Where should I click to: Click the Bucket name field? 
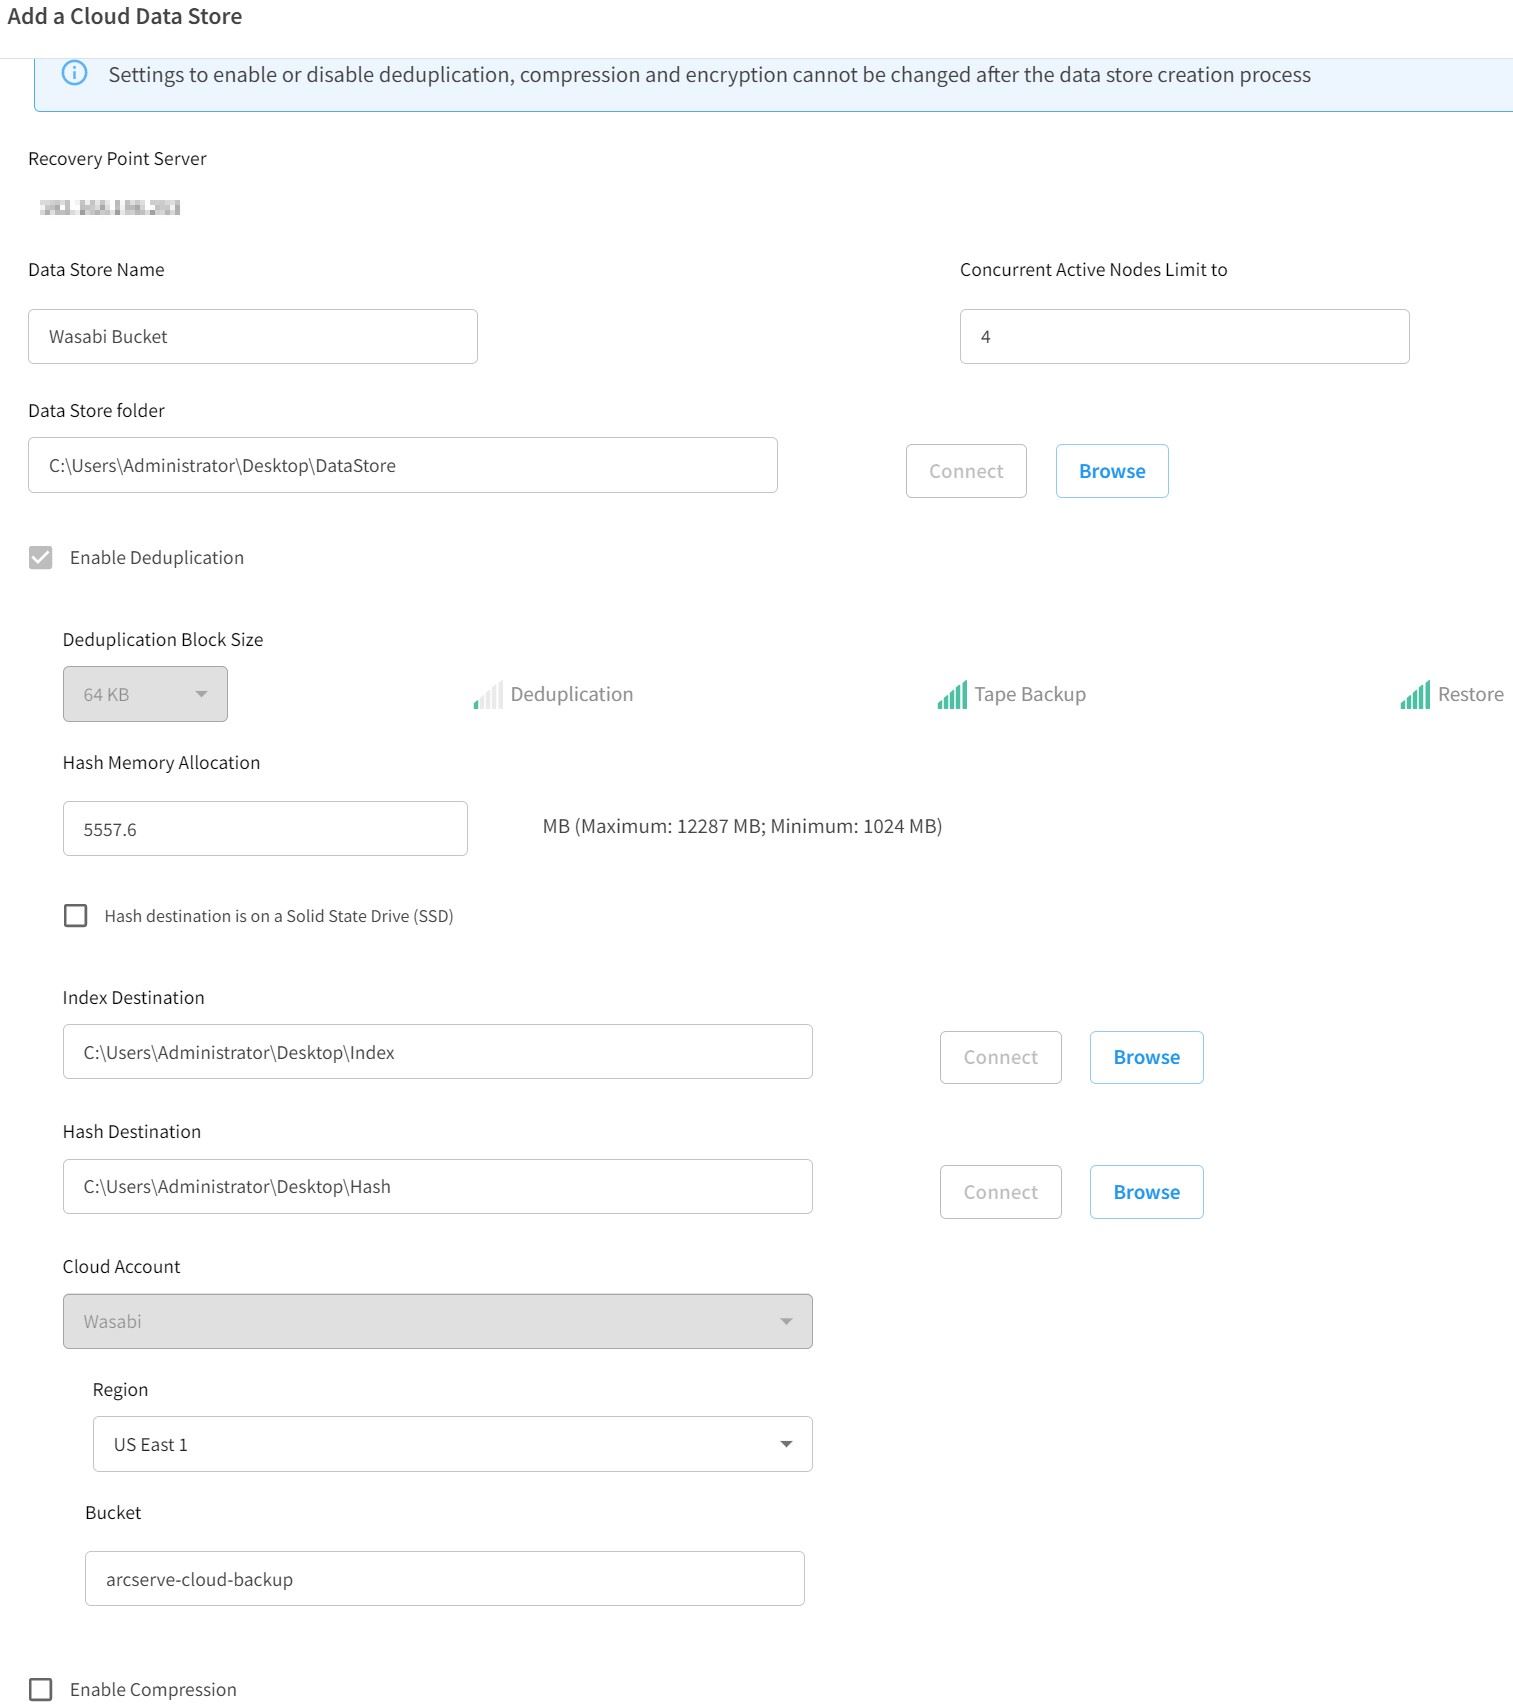tap(444, 1579)
